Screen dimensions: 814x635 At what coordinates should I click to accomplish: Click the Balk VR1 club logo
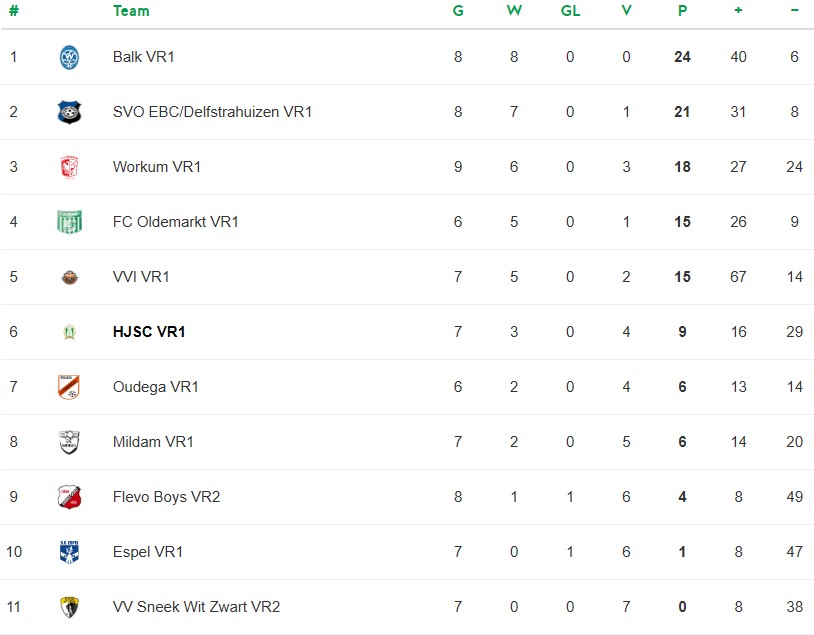pos(69,57)
